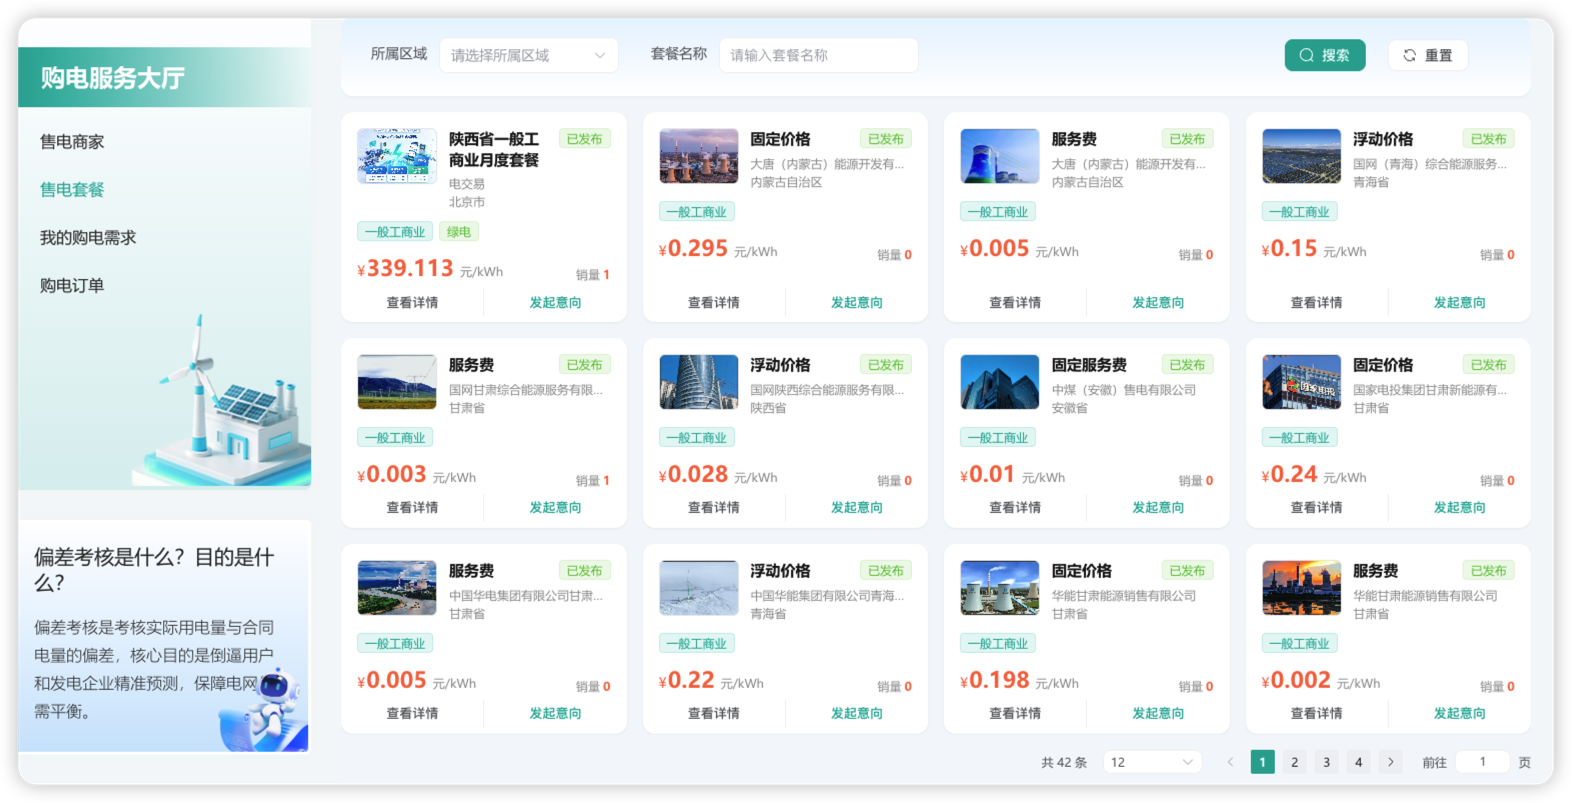This screenshot has height=803, width=1572.
Task: View details of the ¥0.15 浮动价格 package
Action: (x=1317, y=302)
